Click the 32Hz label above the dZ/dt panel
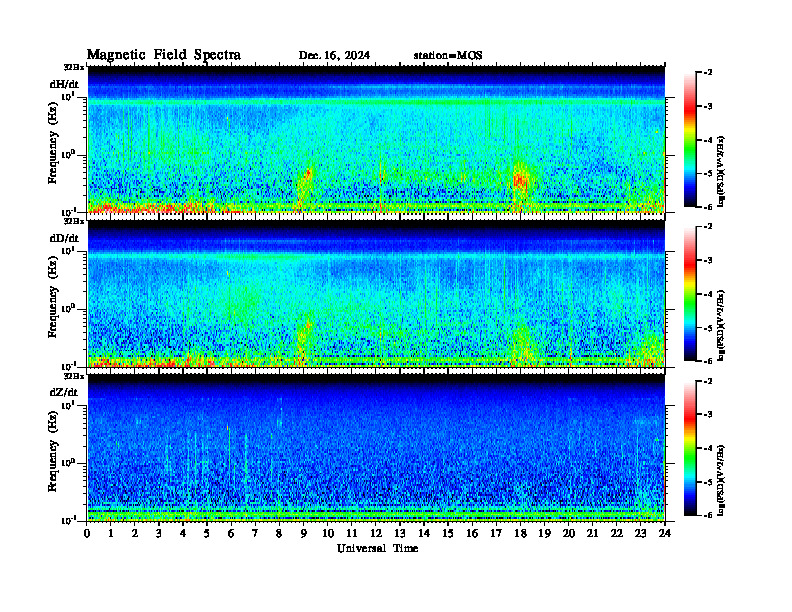 point(74,376)
